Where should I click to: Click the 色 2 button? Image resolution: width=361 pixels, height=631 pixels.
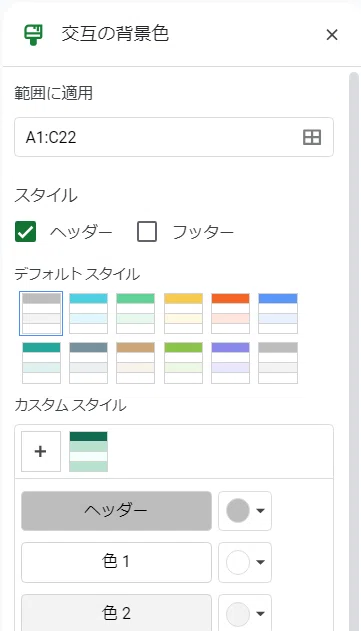(x=116, y=613)
